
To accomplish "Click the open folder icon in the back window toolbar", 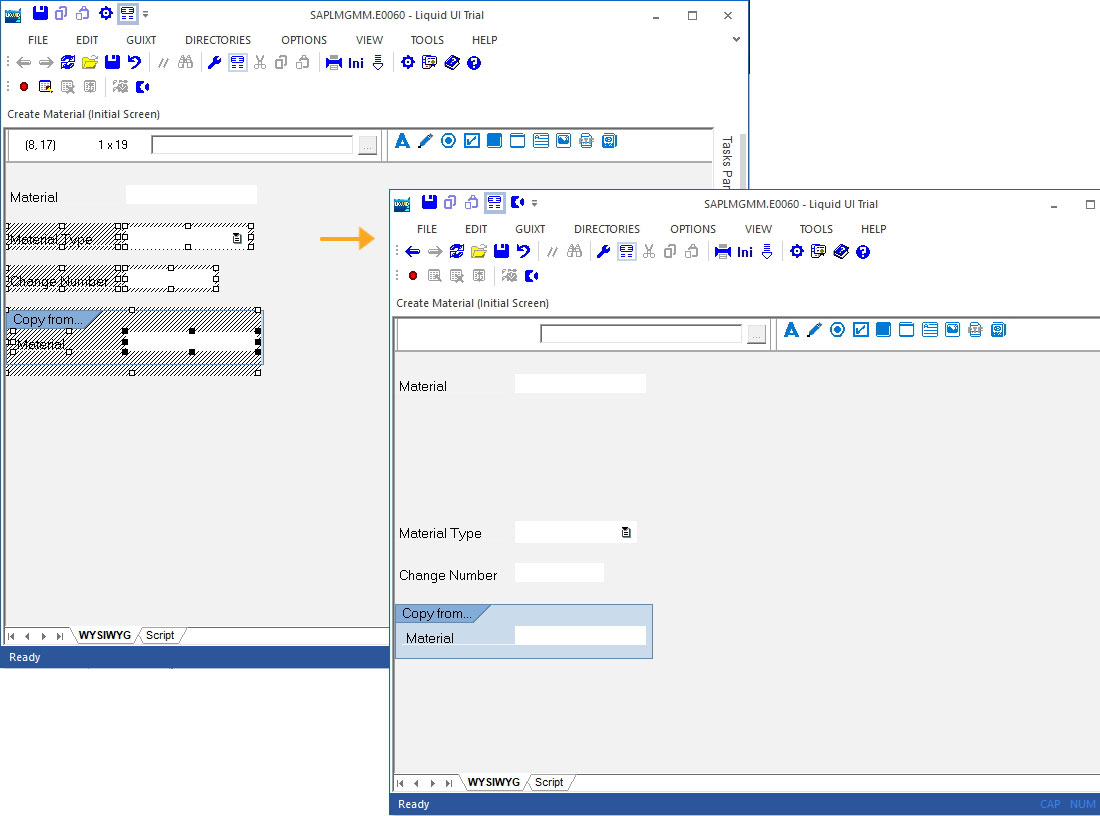I will pyautogui.click(x=90, y=62).
